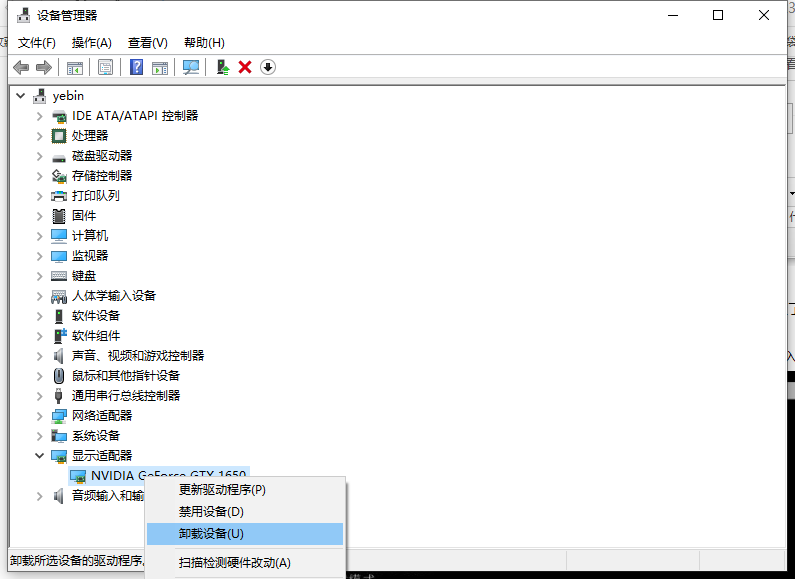Expand the 磁盘驱动器 category arrow
The width and height of the screenshot is (795, 579).
40,156
